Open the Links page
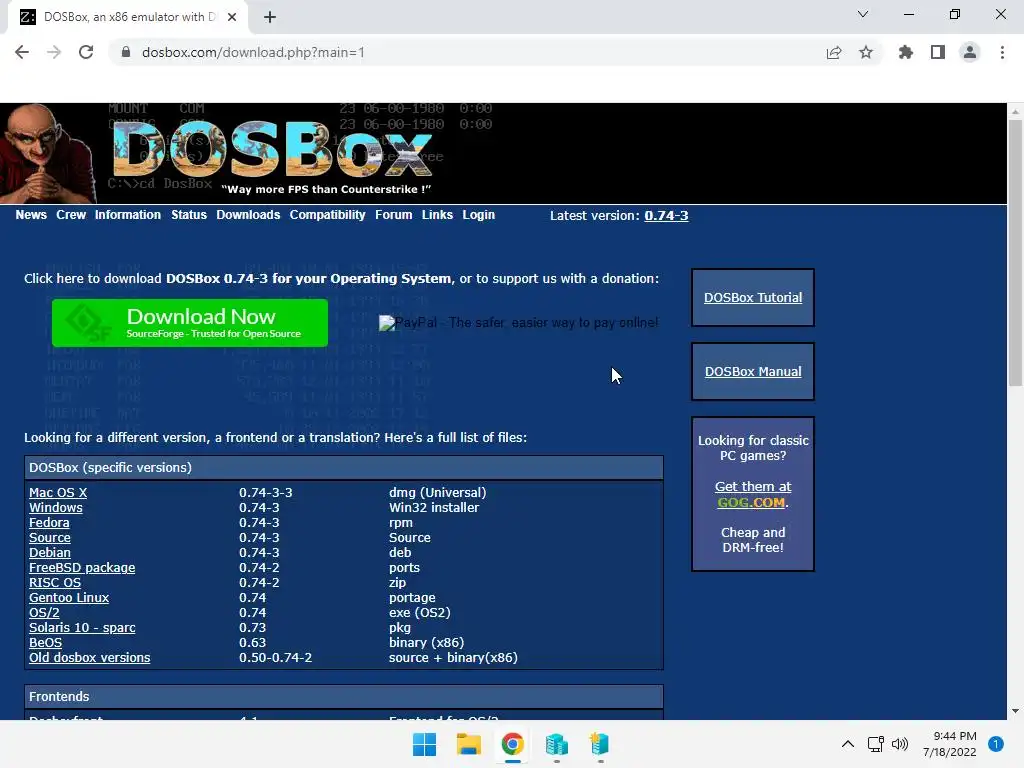1024x768 pixels. click(437, 215)
